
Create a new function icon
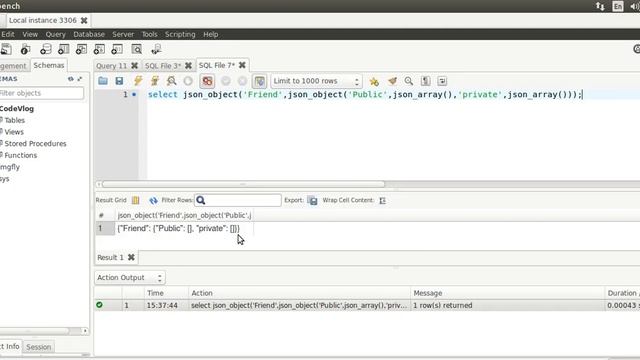point(117,49)
